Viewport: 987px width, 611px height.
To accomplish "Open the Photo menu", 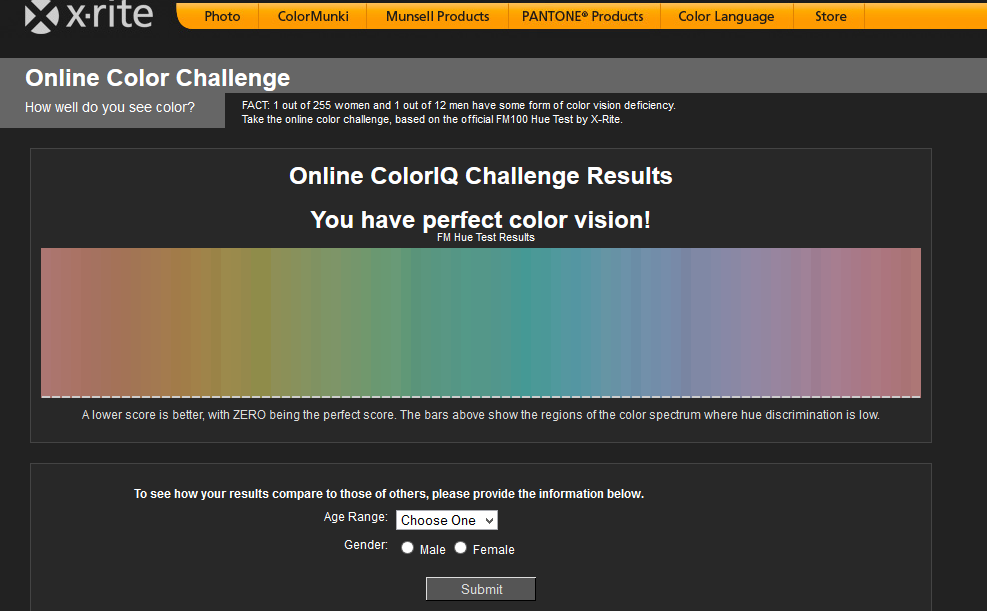I will (222, 16).
